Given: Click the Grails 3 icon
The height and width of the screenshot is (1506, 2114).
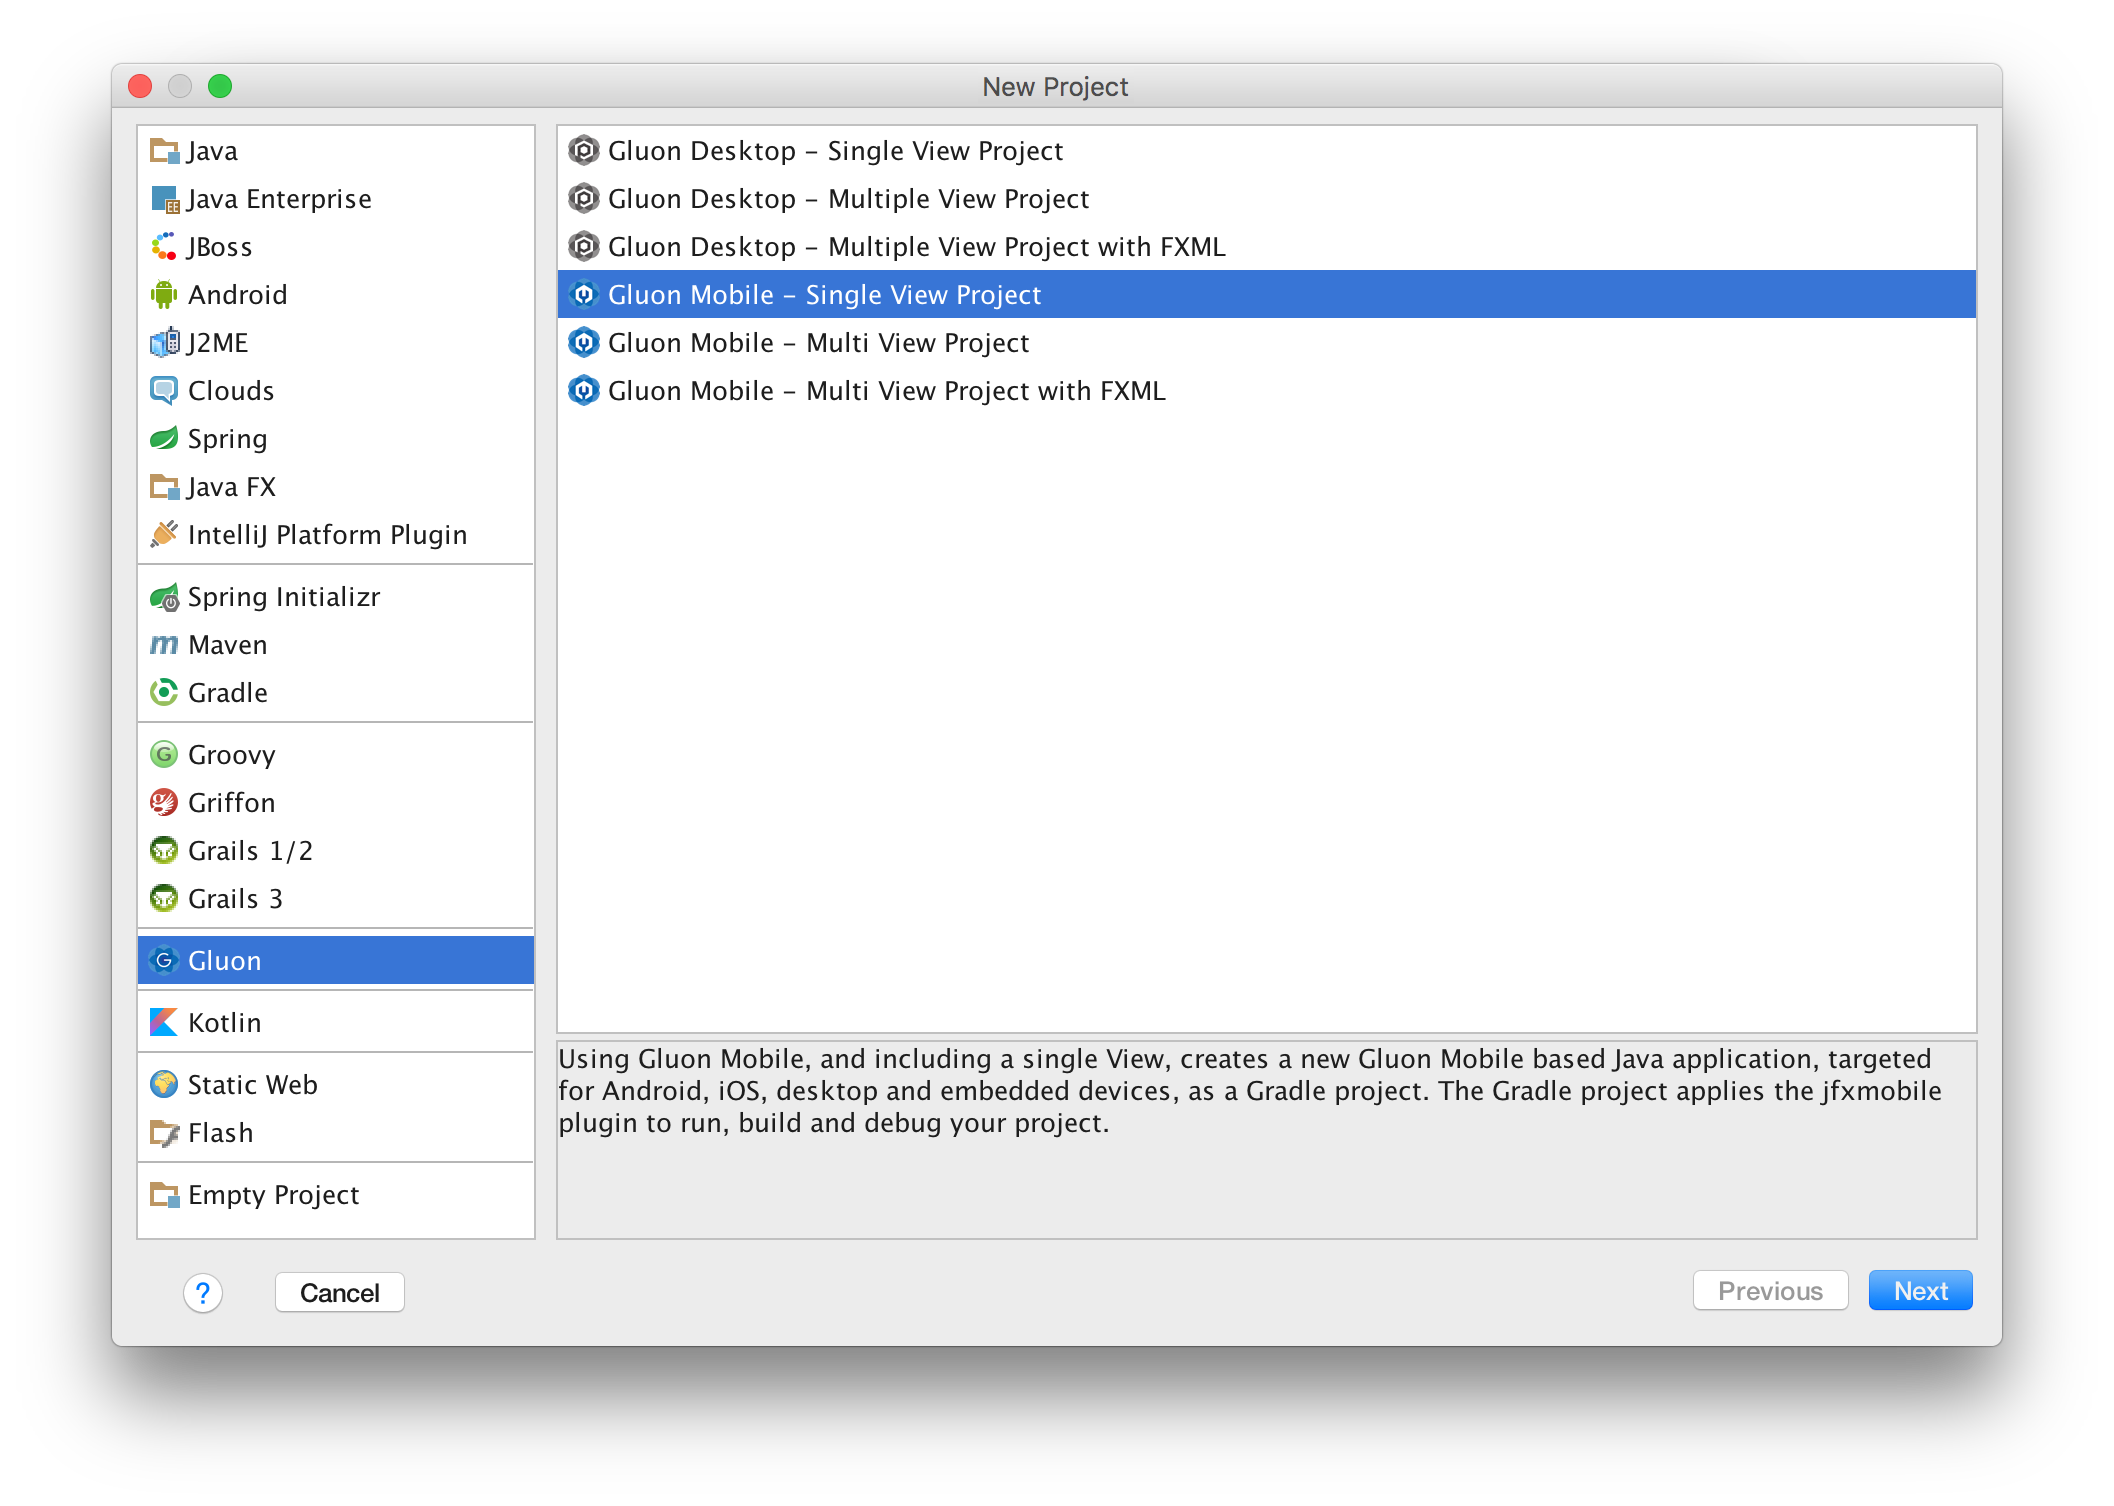Looking at the screenshot, I should tap(164, 899).
